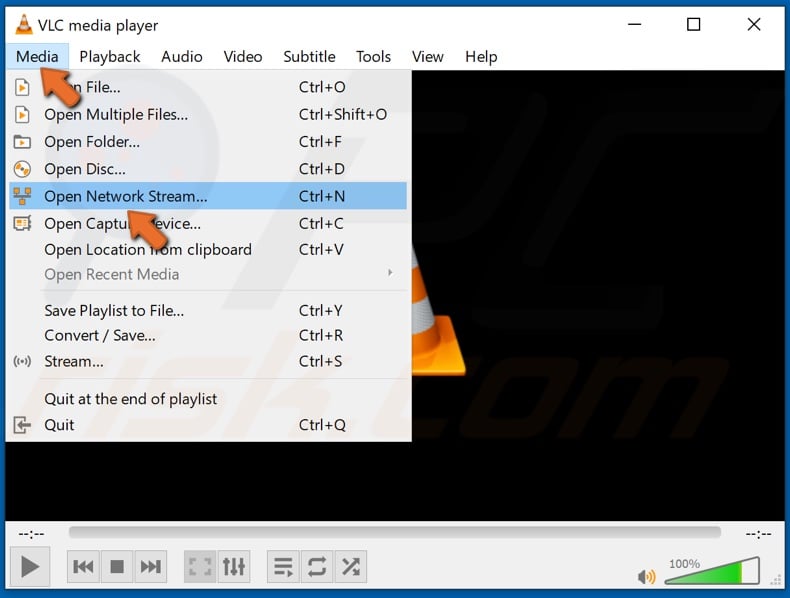The height and width of the screenshot is (598, 790).
Task: Stop playback with the square button
Action: click(117, 567)
